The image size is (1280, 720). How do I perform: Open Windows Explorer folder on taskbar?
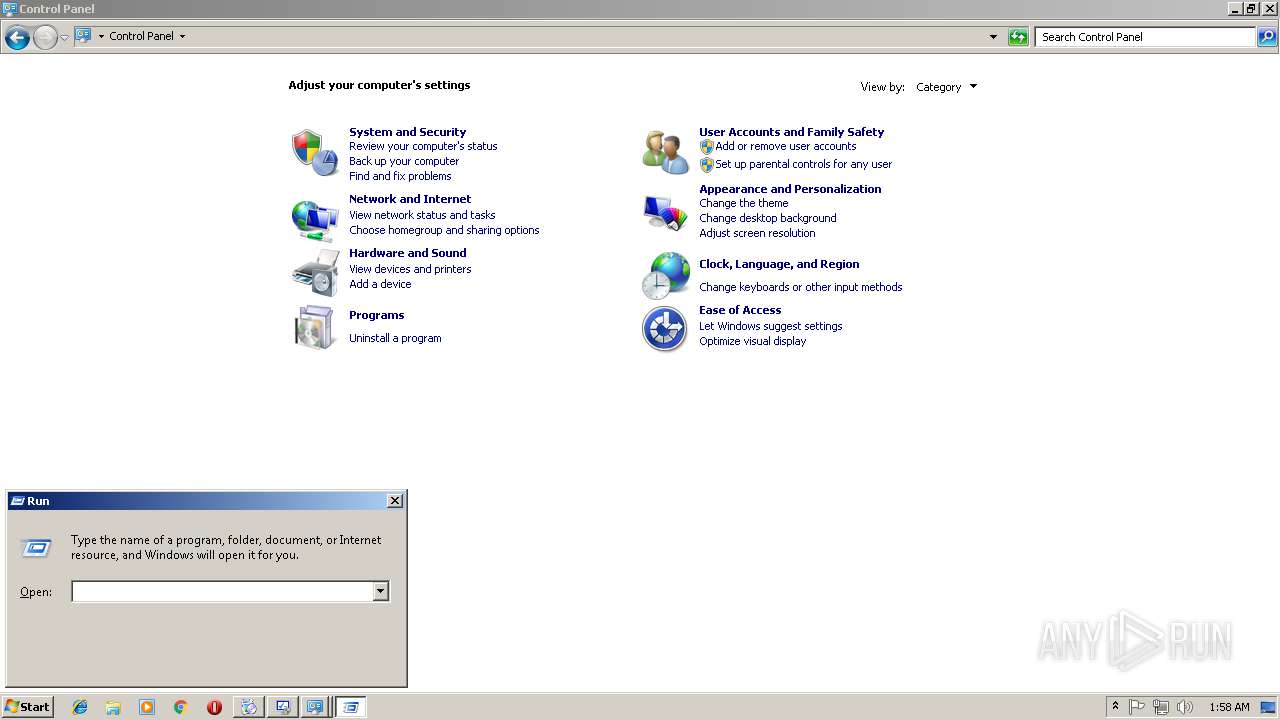coord(113,707)
